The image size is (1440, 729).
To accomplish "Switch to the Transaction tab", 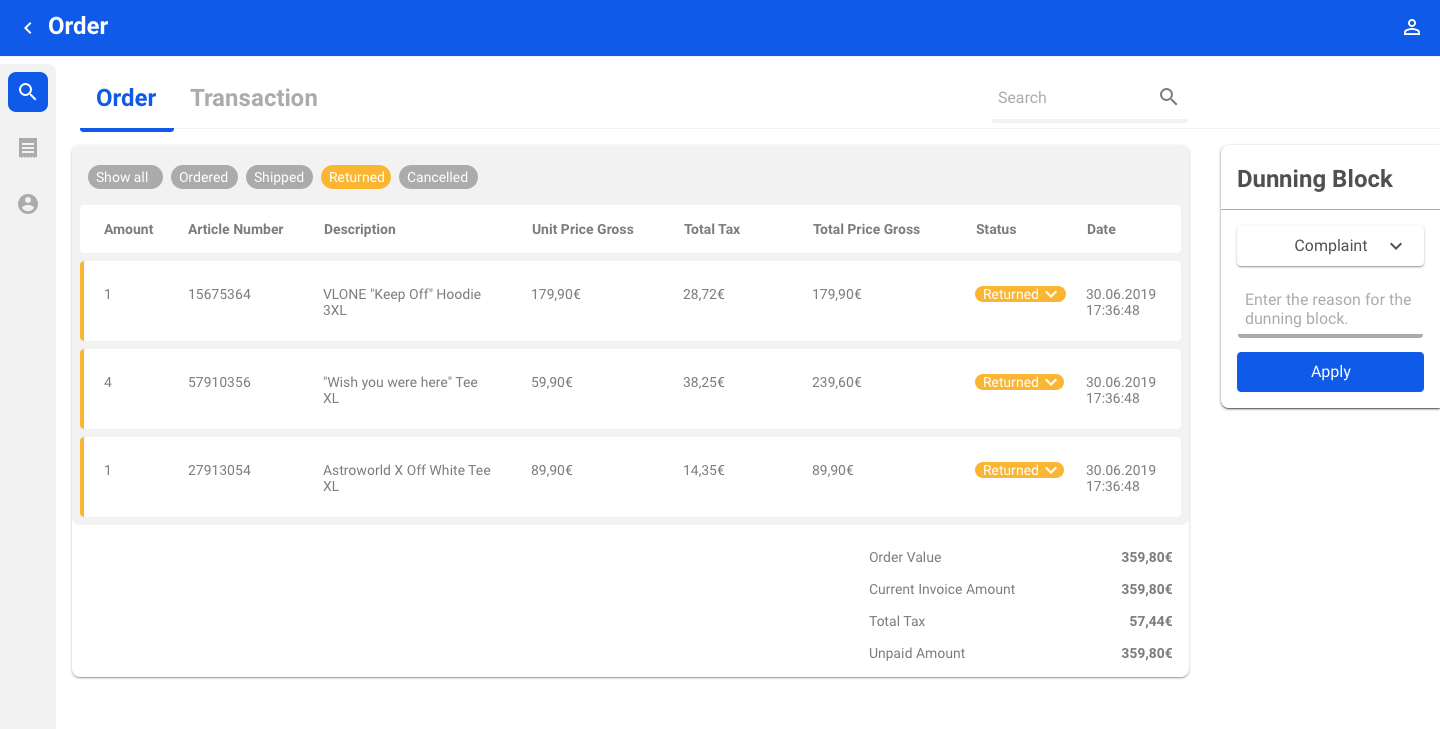I will (x=254, y=98).
